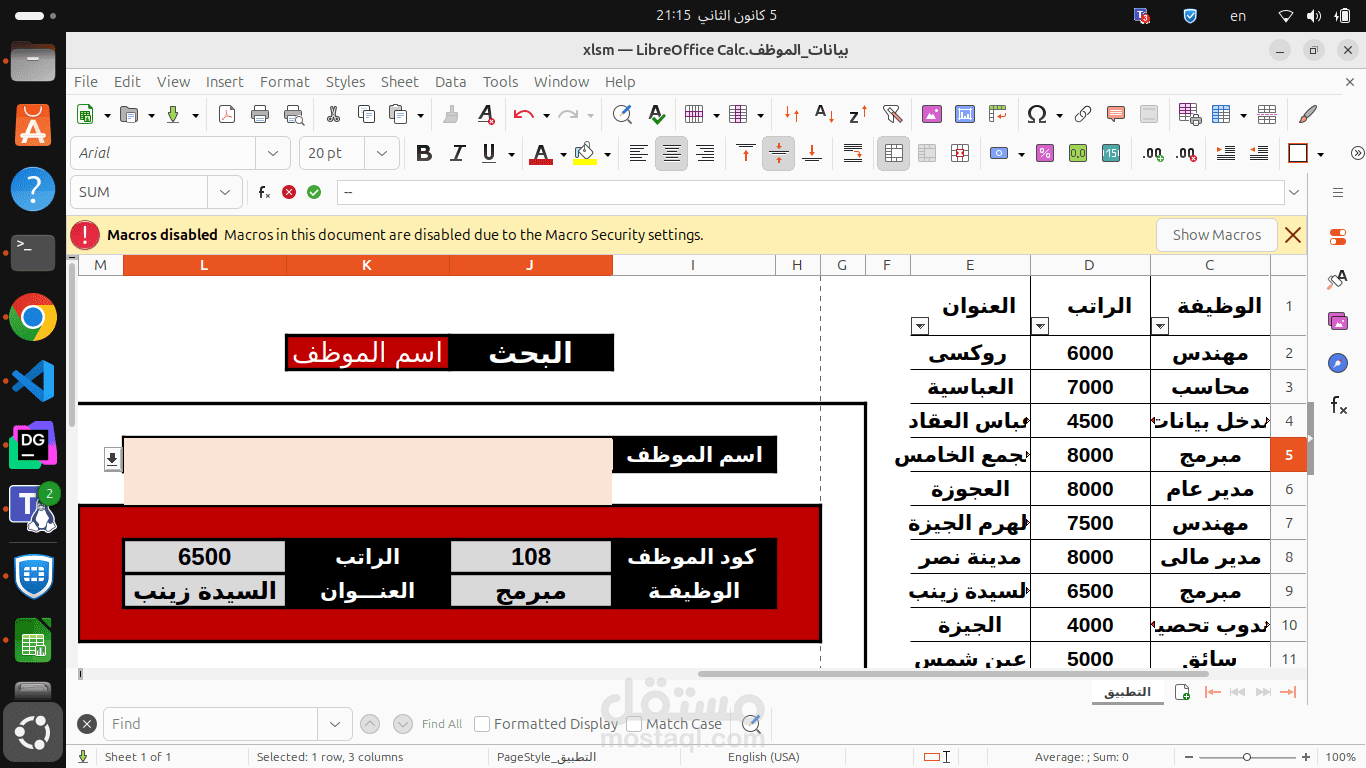The image size is (1366, 768).
Task: Show draw functions brush icon
Action: pos(1308,114)
